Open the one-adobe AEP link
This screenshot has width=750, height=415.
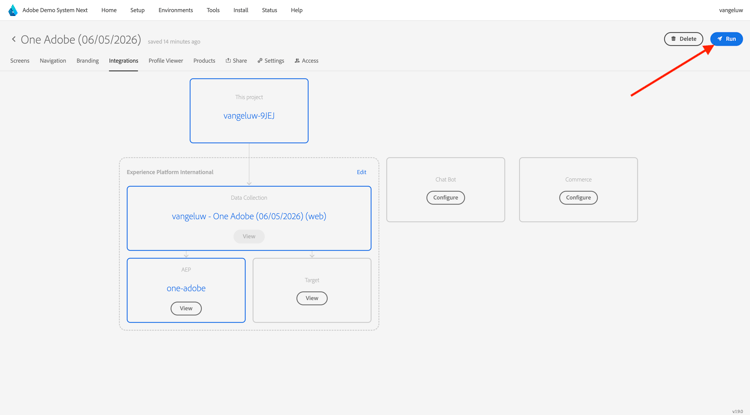186,288
